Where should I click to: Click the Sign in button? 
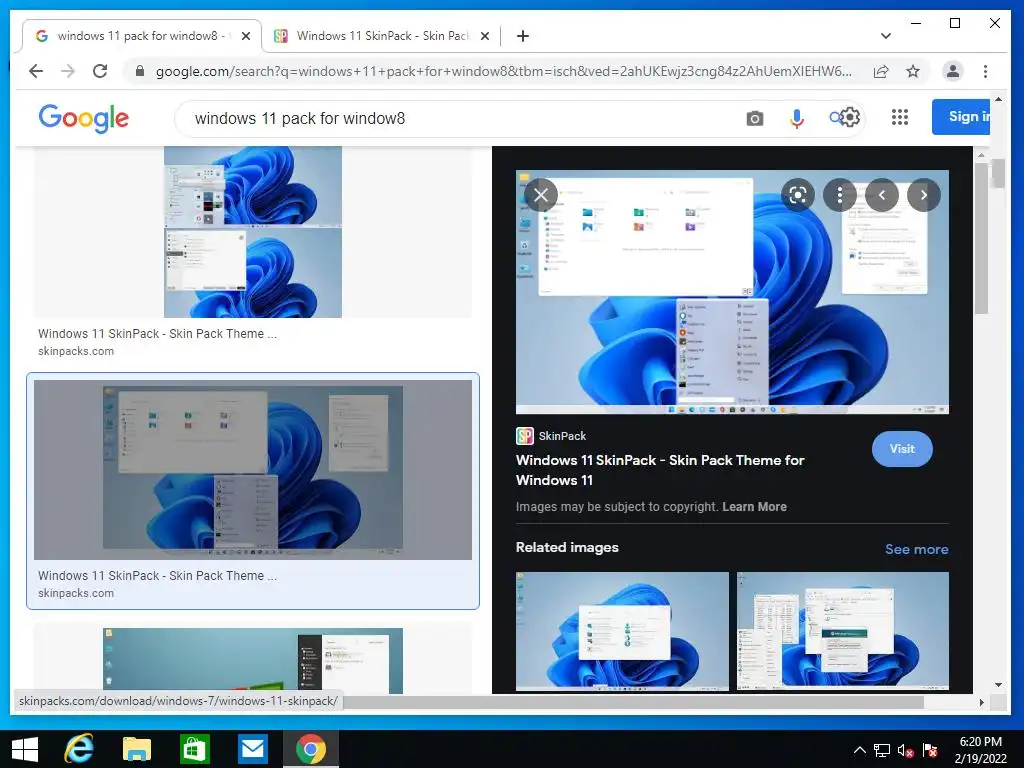pyautogui.click(x=961, y=117)
